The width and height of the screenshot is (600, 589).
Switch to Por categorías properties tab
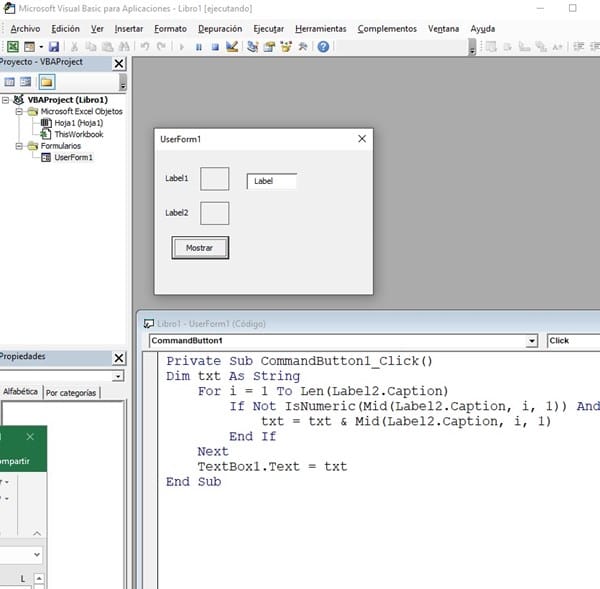pyautogui.click(x=72, y=393)
